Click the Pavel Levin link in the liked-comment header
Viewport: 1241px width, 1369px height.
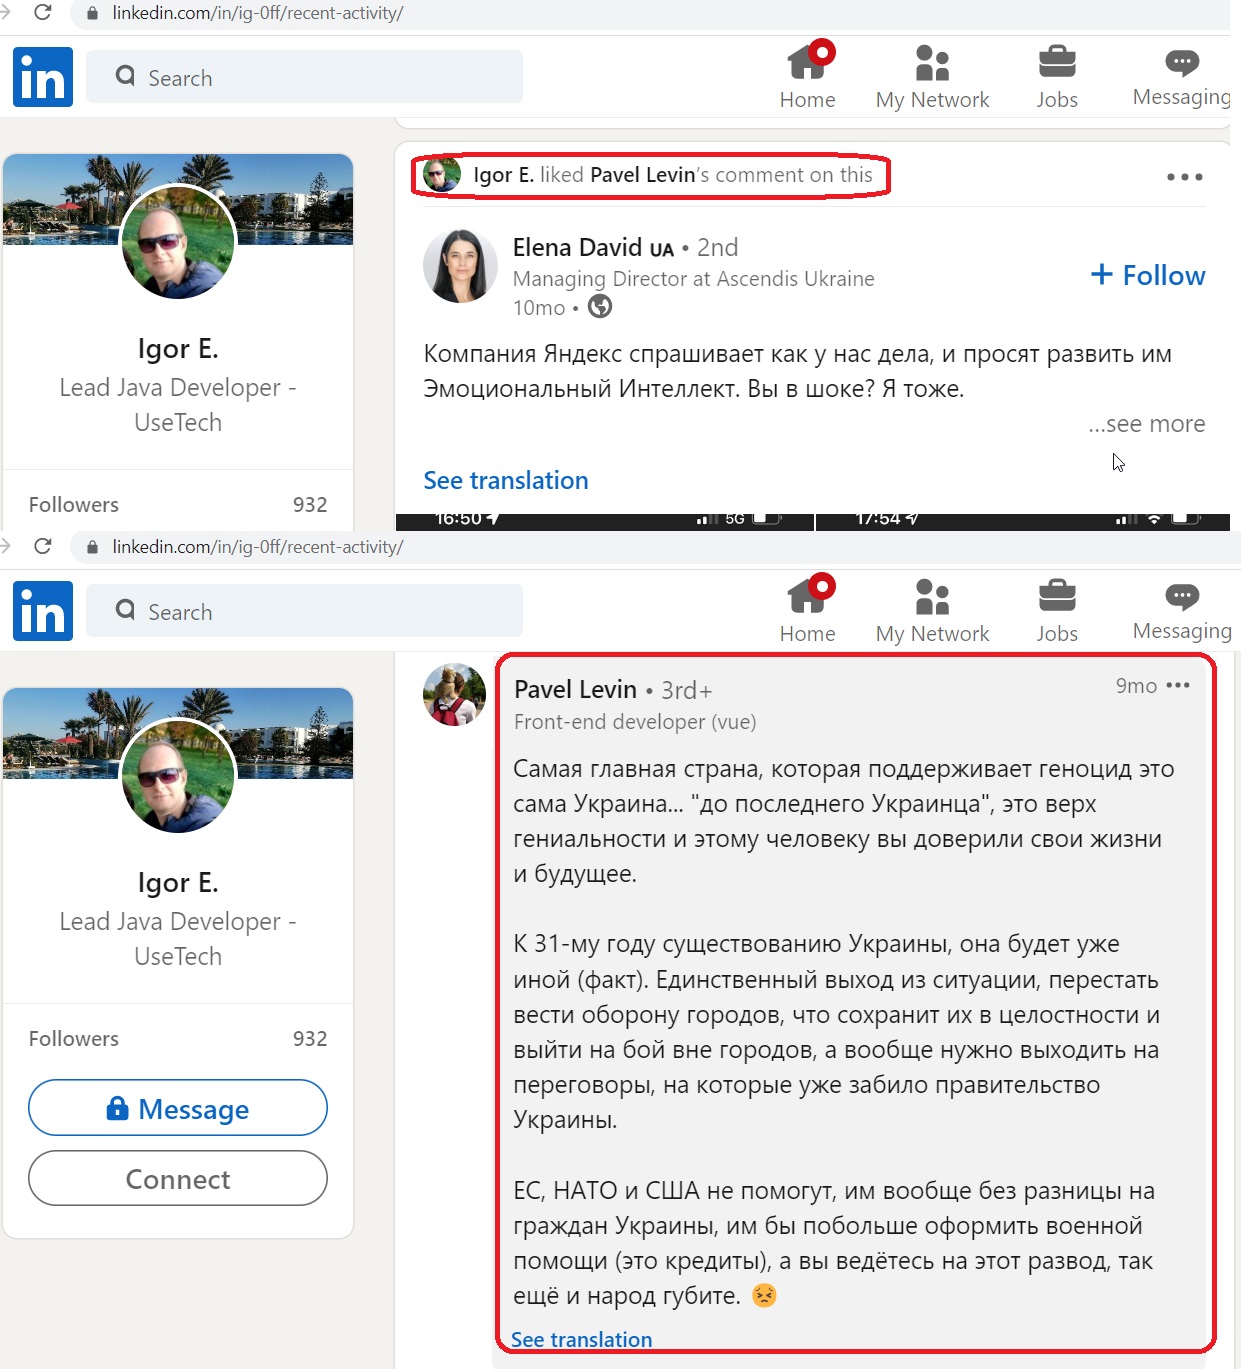(x=642, y=175)
